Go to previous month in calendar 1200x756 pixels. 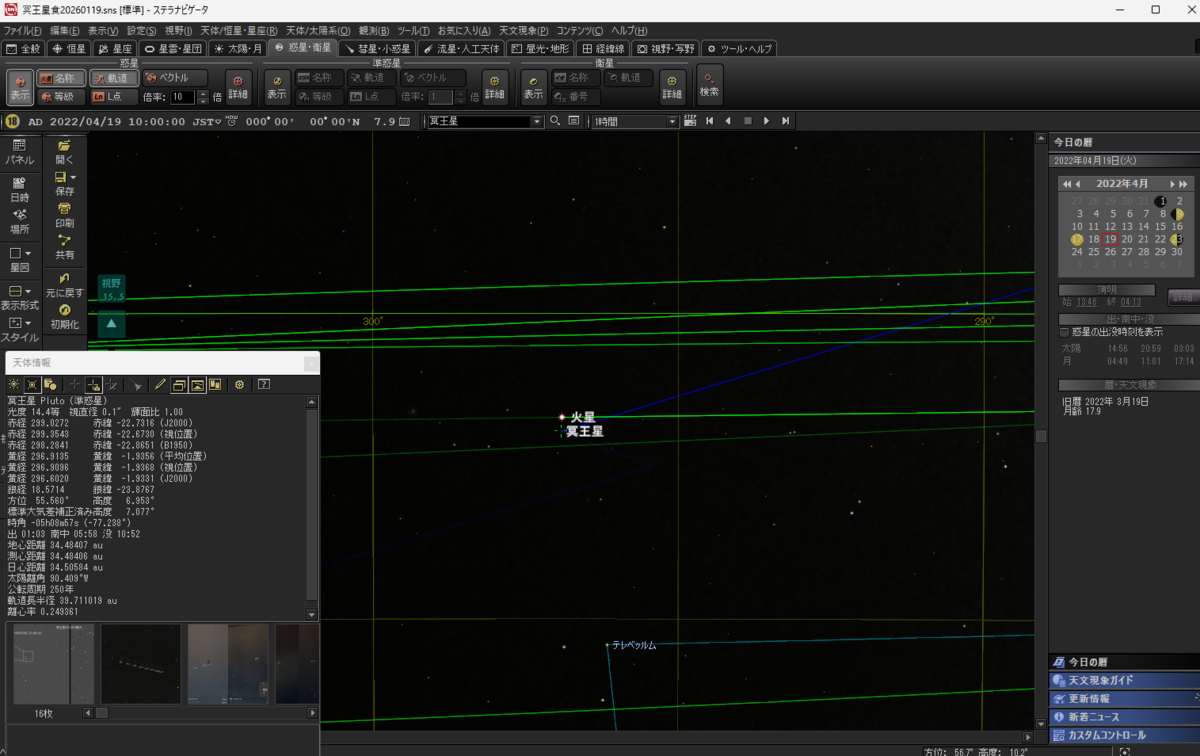point(1079,184)
